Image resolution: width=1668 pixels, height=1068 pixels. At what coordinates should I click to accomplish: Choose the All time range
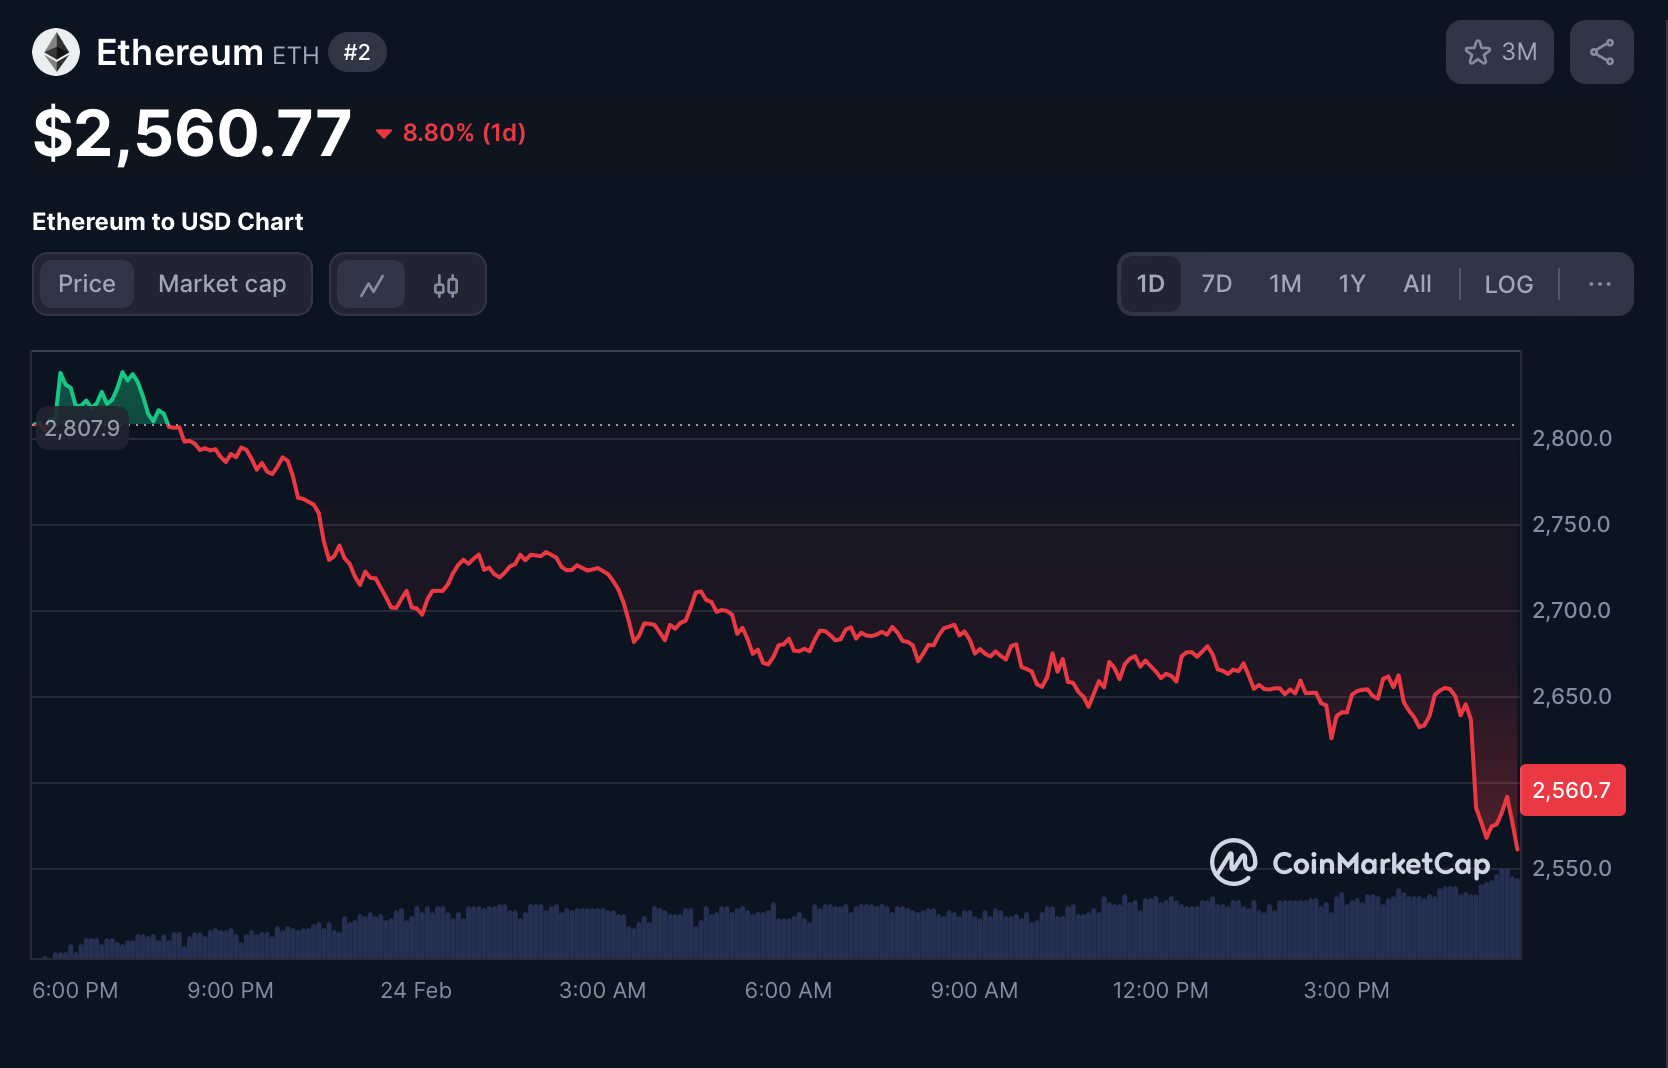pos(1417,284)
